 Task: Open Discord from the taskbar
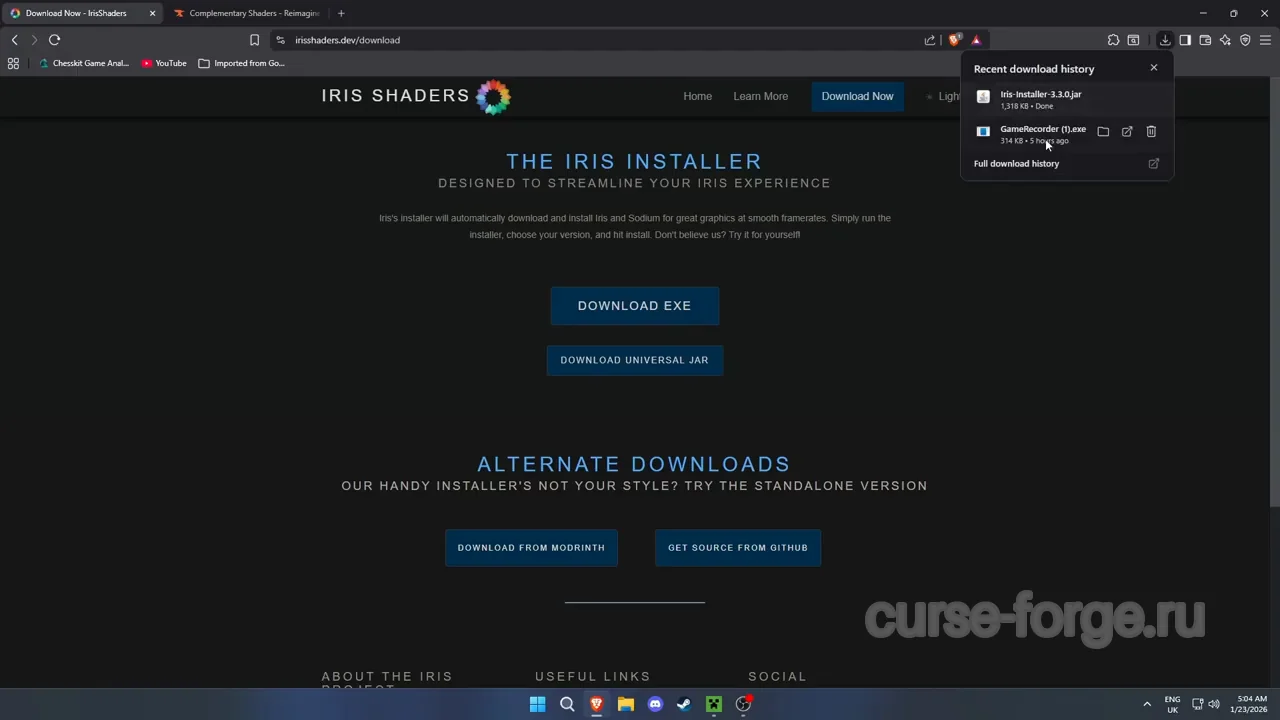pyautogui.click(x=655, y=704)
